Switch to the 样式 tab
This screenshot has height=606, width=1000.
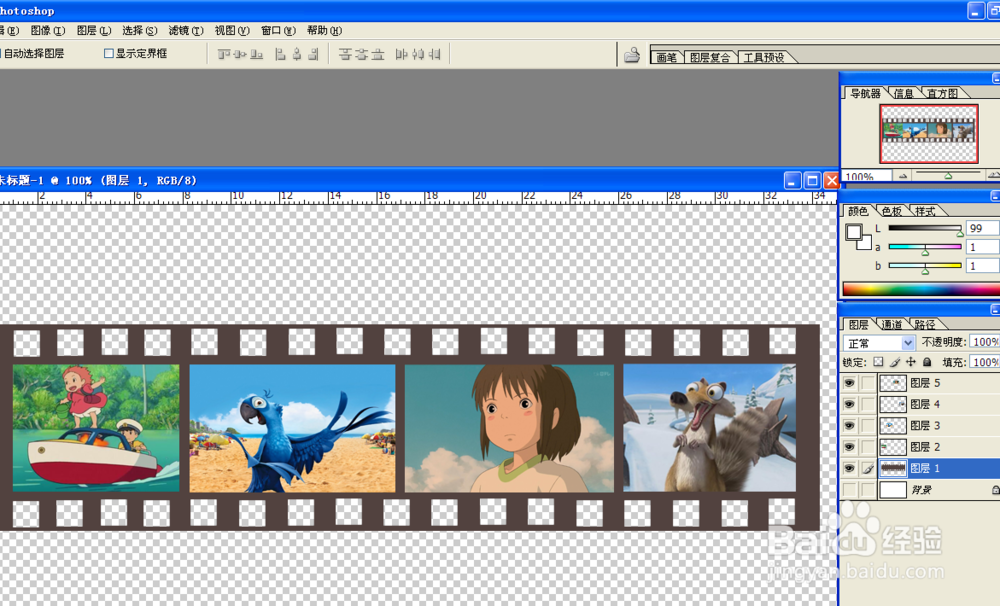(x=925, y=211)
